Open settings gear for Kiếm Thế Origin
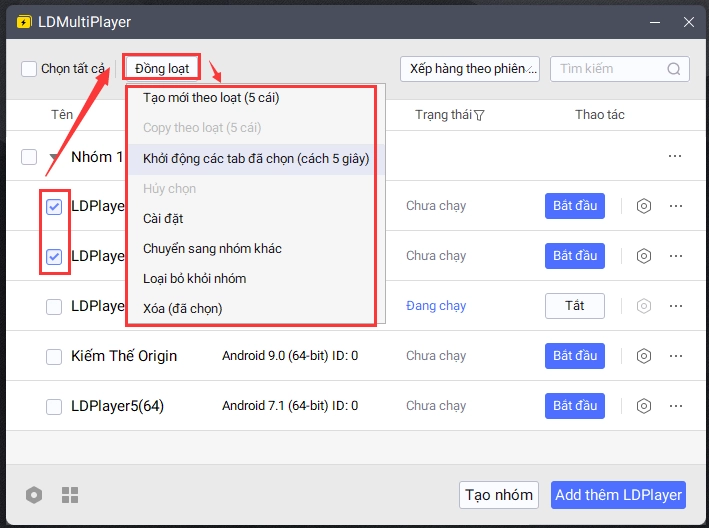The image size is (709, 528). [643, 356]
